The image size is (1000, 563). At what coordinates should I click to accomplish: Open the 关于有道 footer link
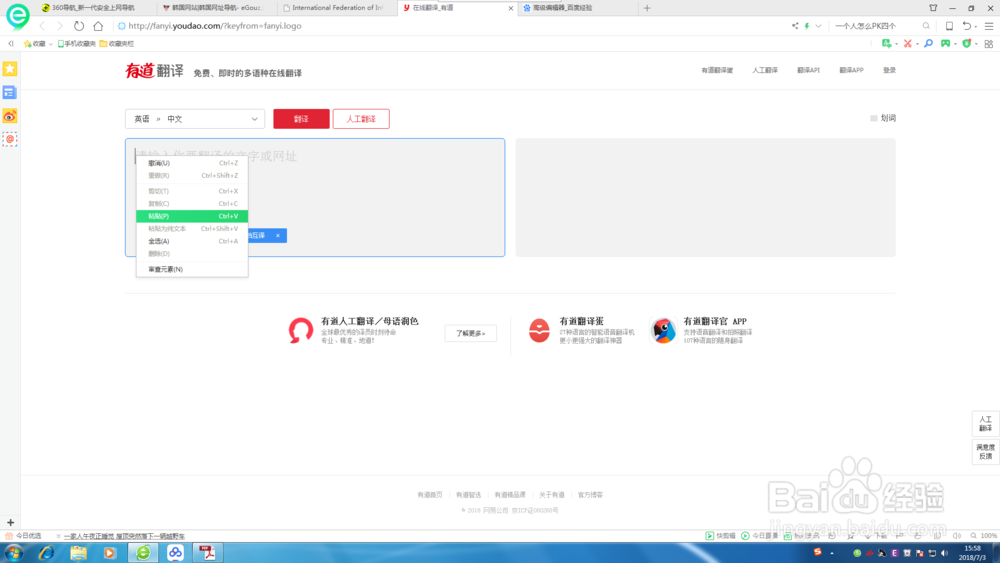(x=551, y=495)
